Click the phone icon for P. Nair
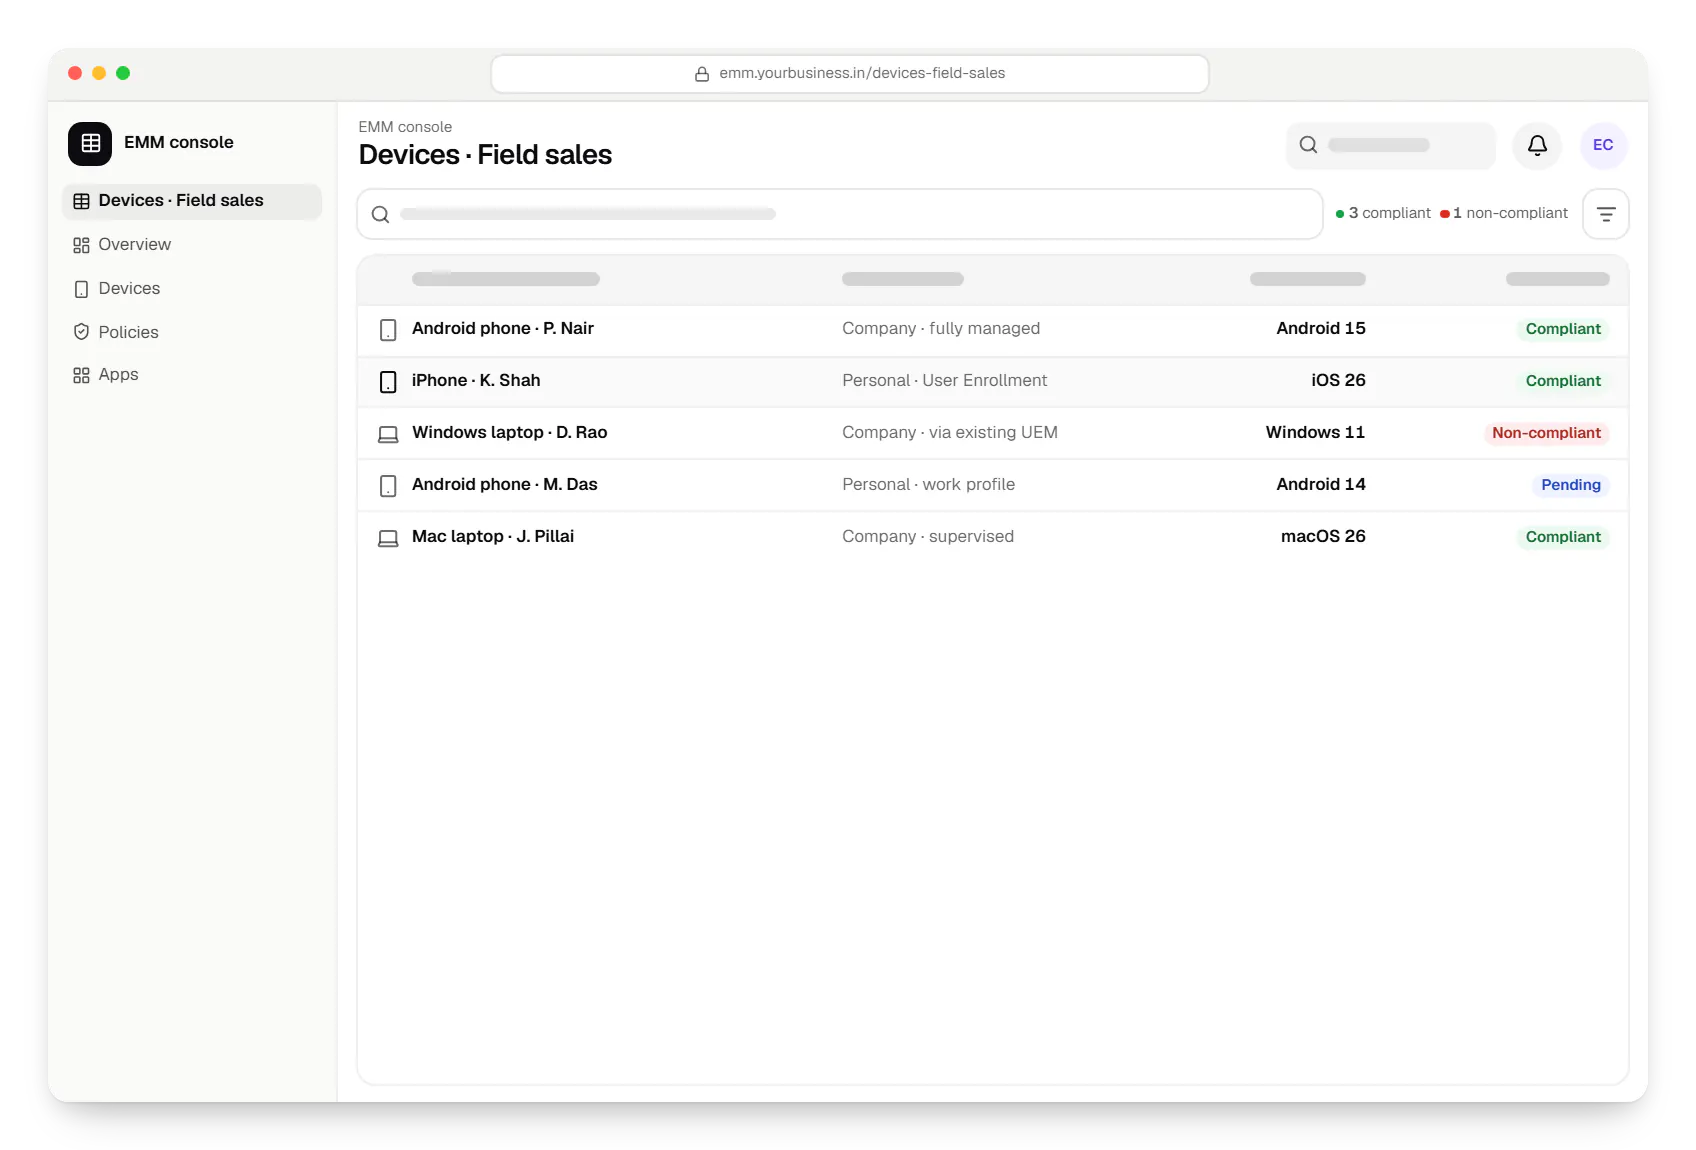1696x1150 pixels. pos(388,330)
